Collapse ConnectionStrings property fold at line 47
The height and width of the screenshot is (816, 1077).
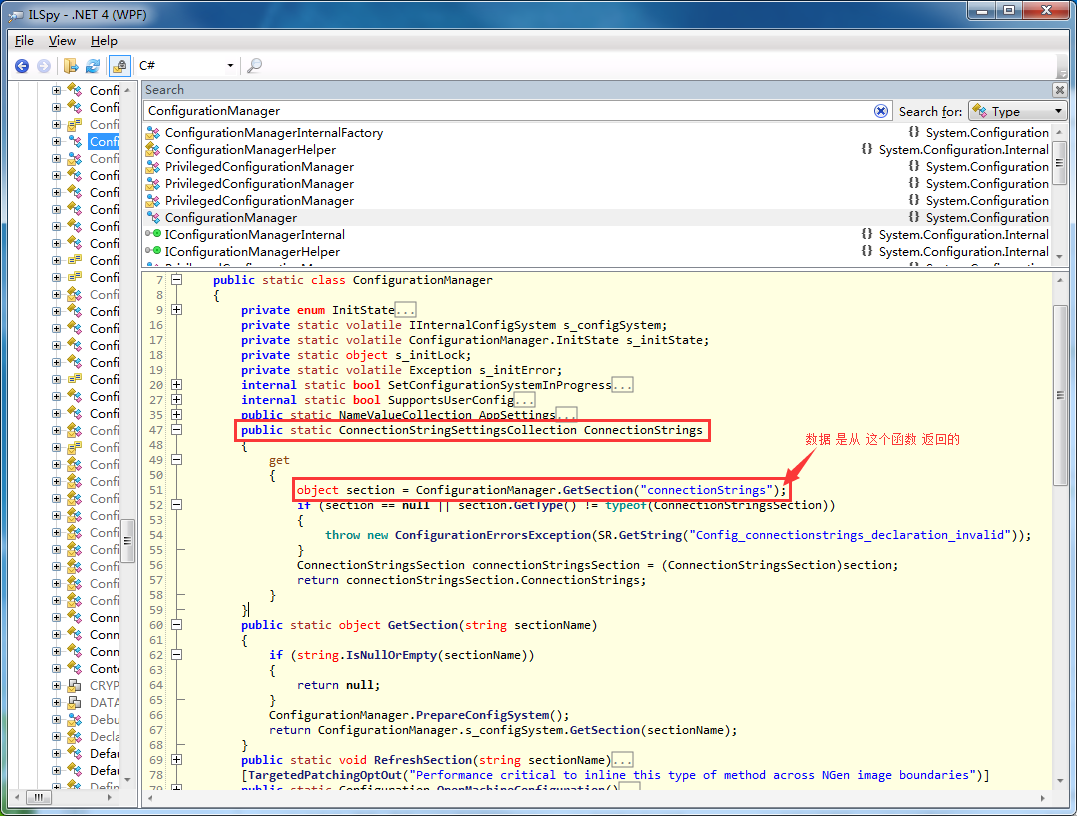[x=177, y=430]
